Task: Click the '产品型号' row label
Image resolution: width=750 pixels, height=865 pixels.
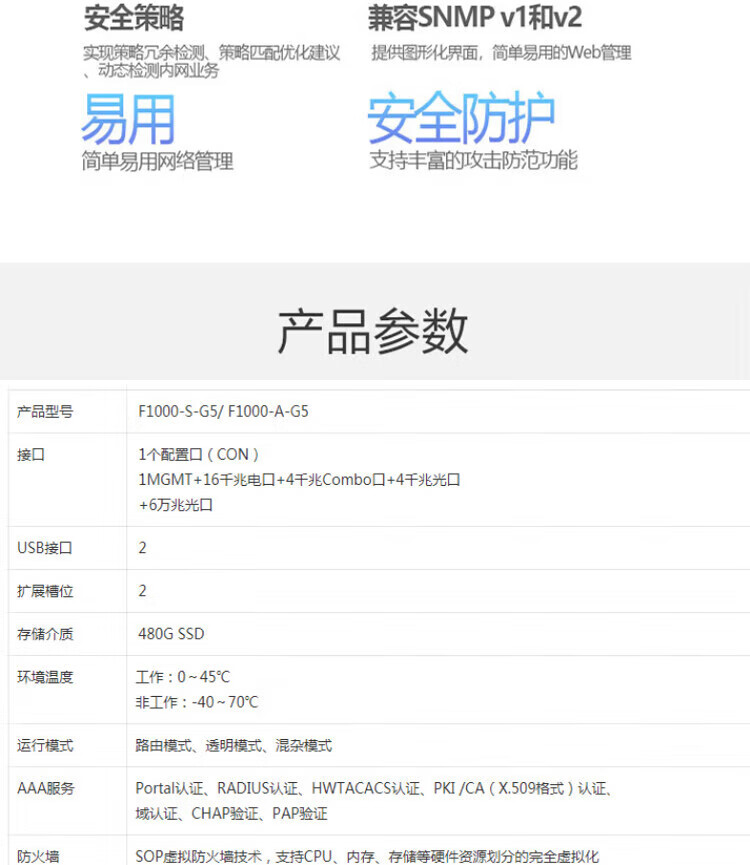Action: [x=45, y=412]
